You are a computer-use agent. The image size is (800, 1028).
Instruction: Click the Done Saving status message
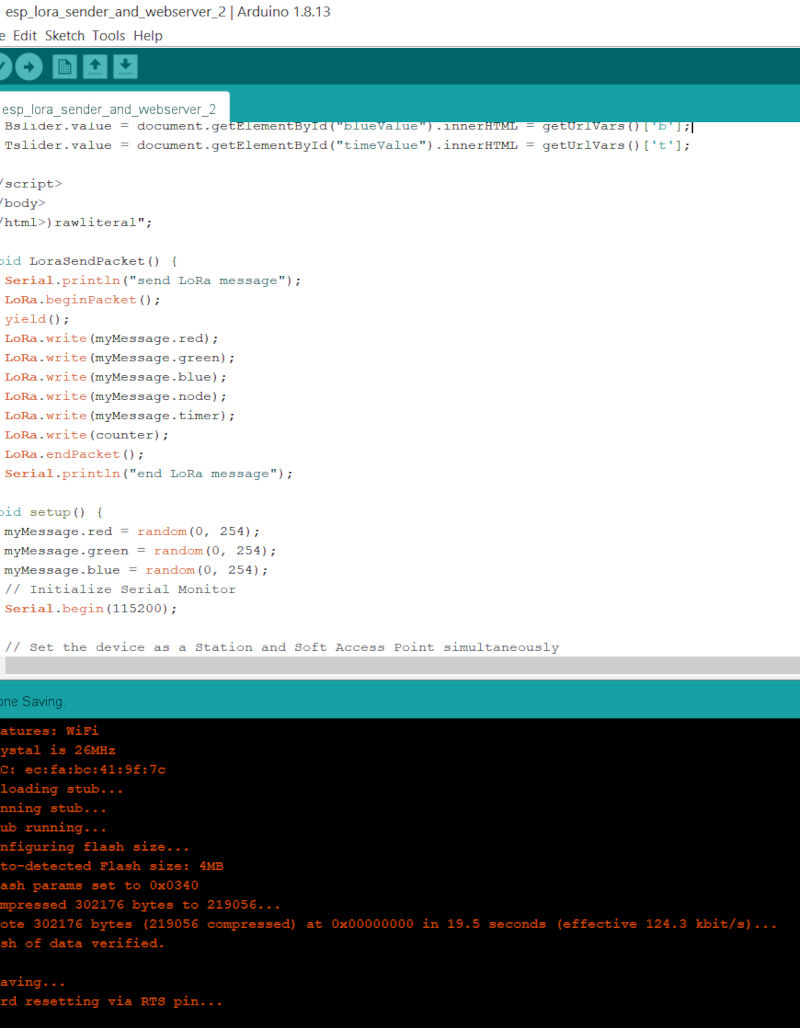tap(33, 702)
